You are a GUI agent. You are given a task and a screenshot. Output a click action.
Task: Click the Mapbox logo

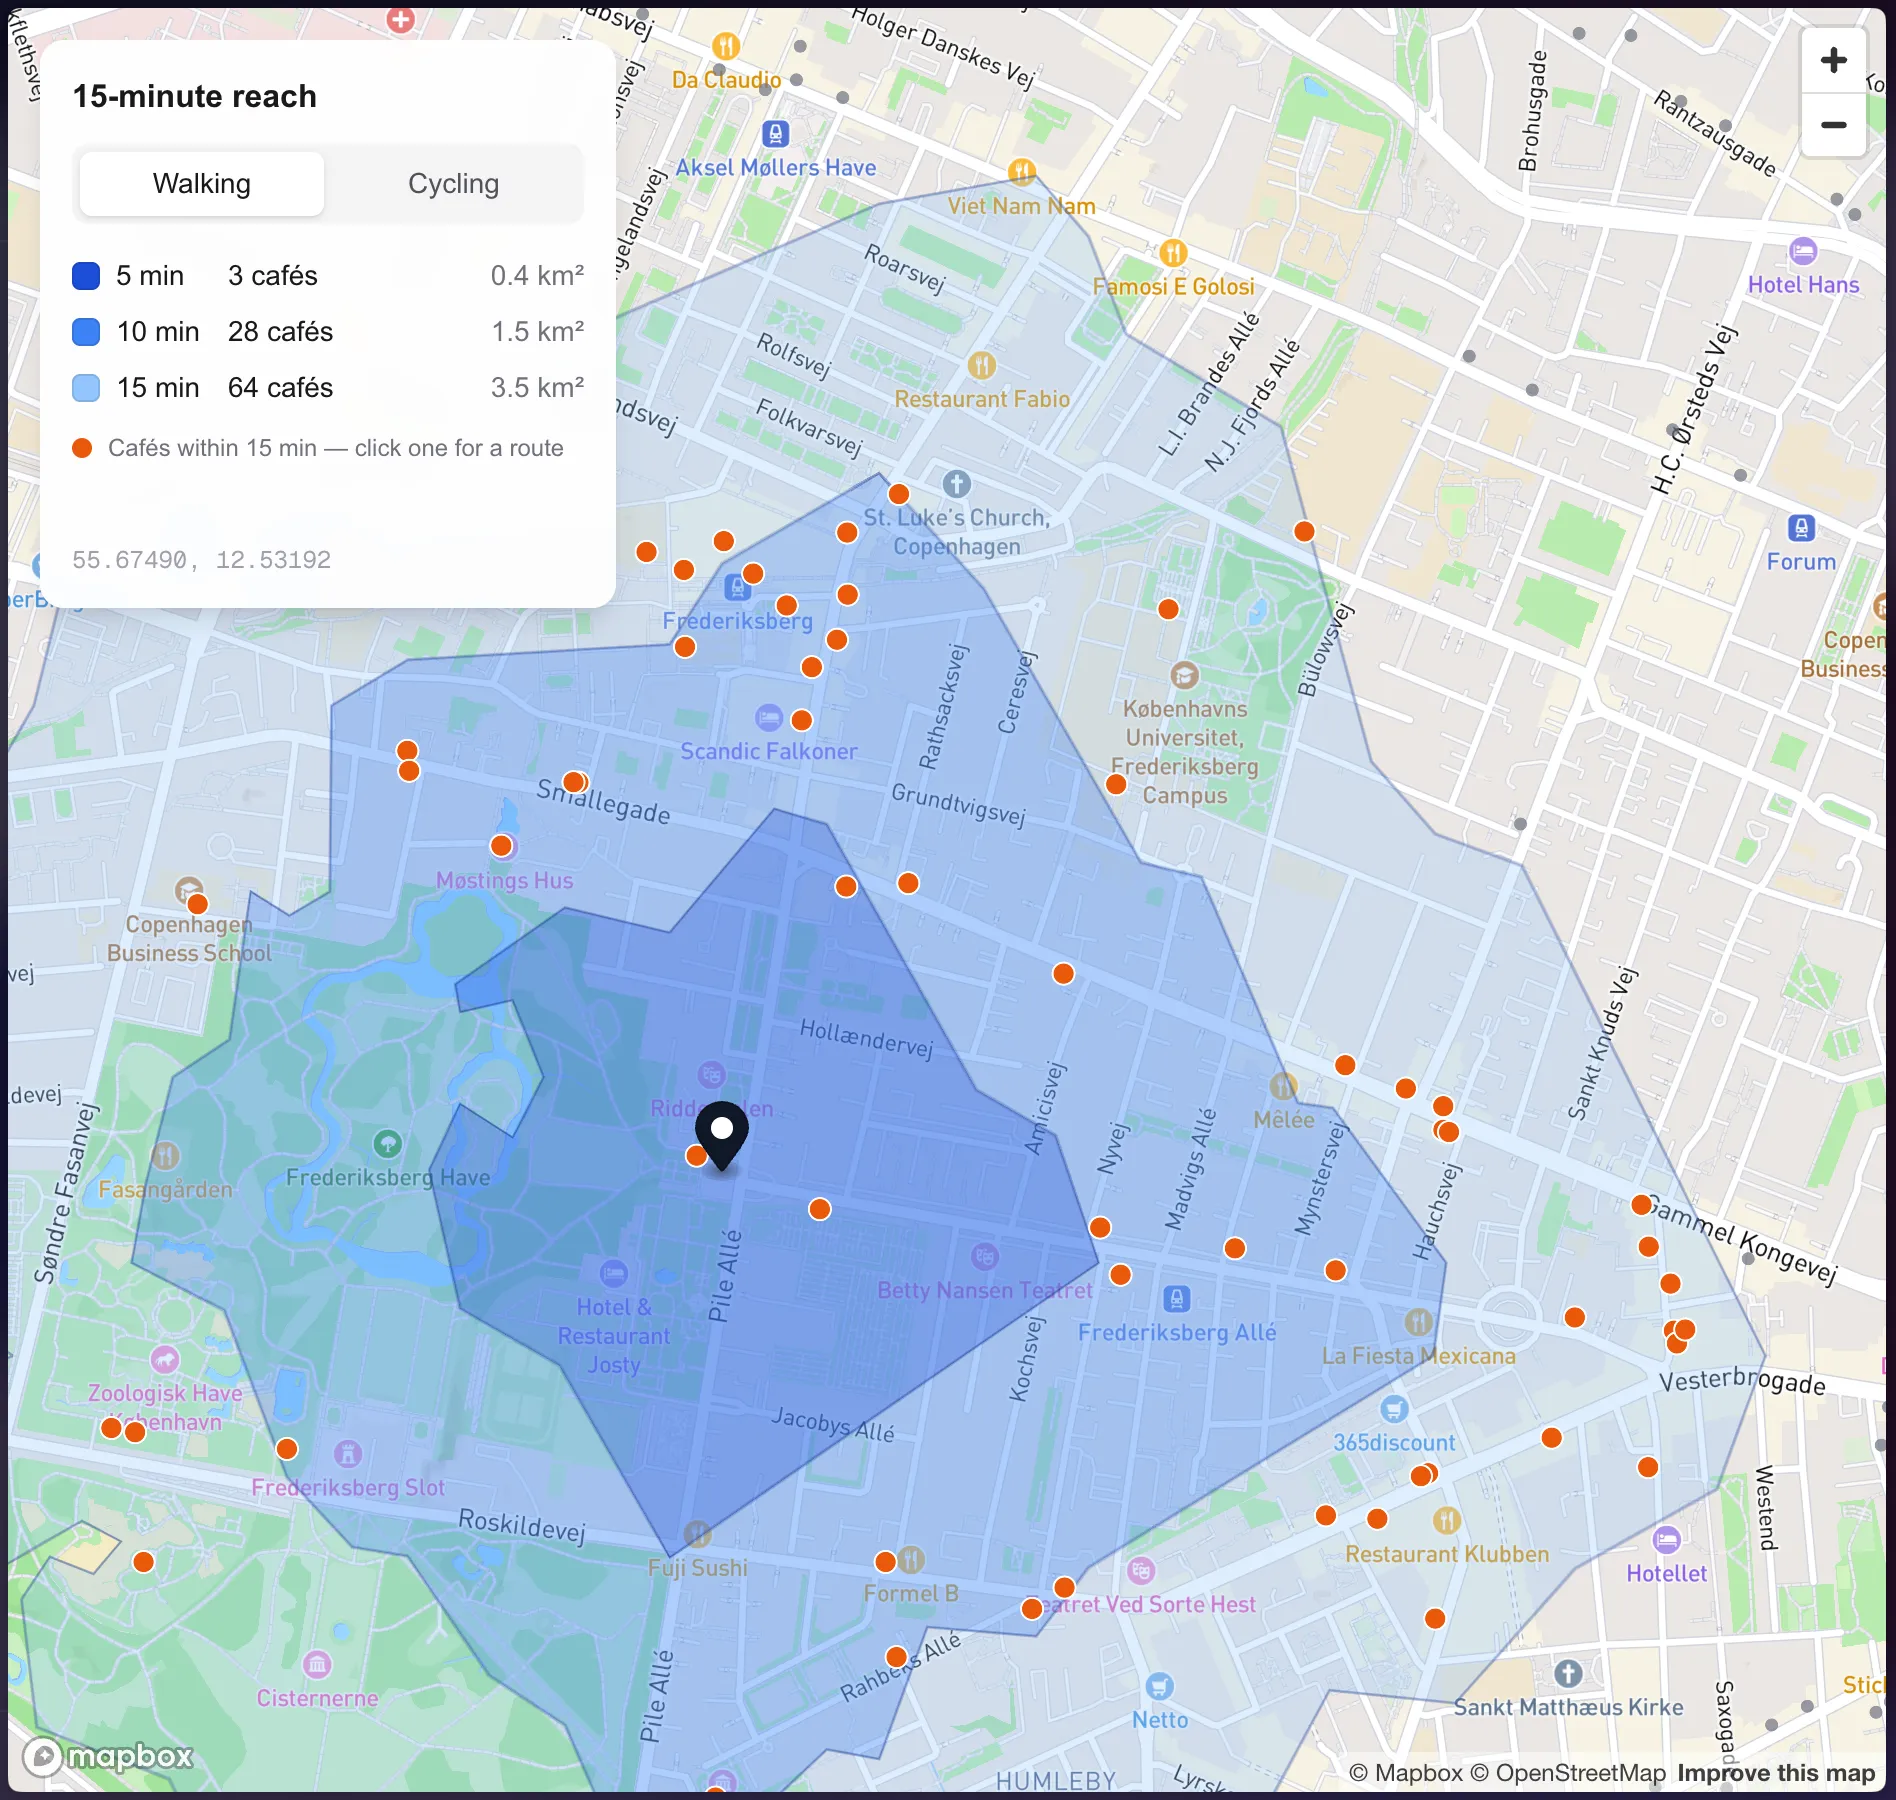pyautogui.click(x=108, y=1757)
